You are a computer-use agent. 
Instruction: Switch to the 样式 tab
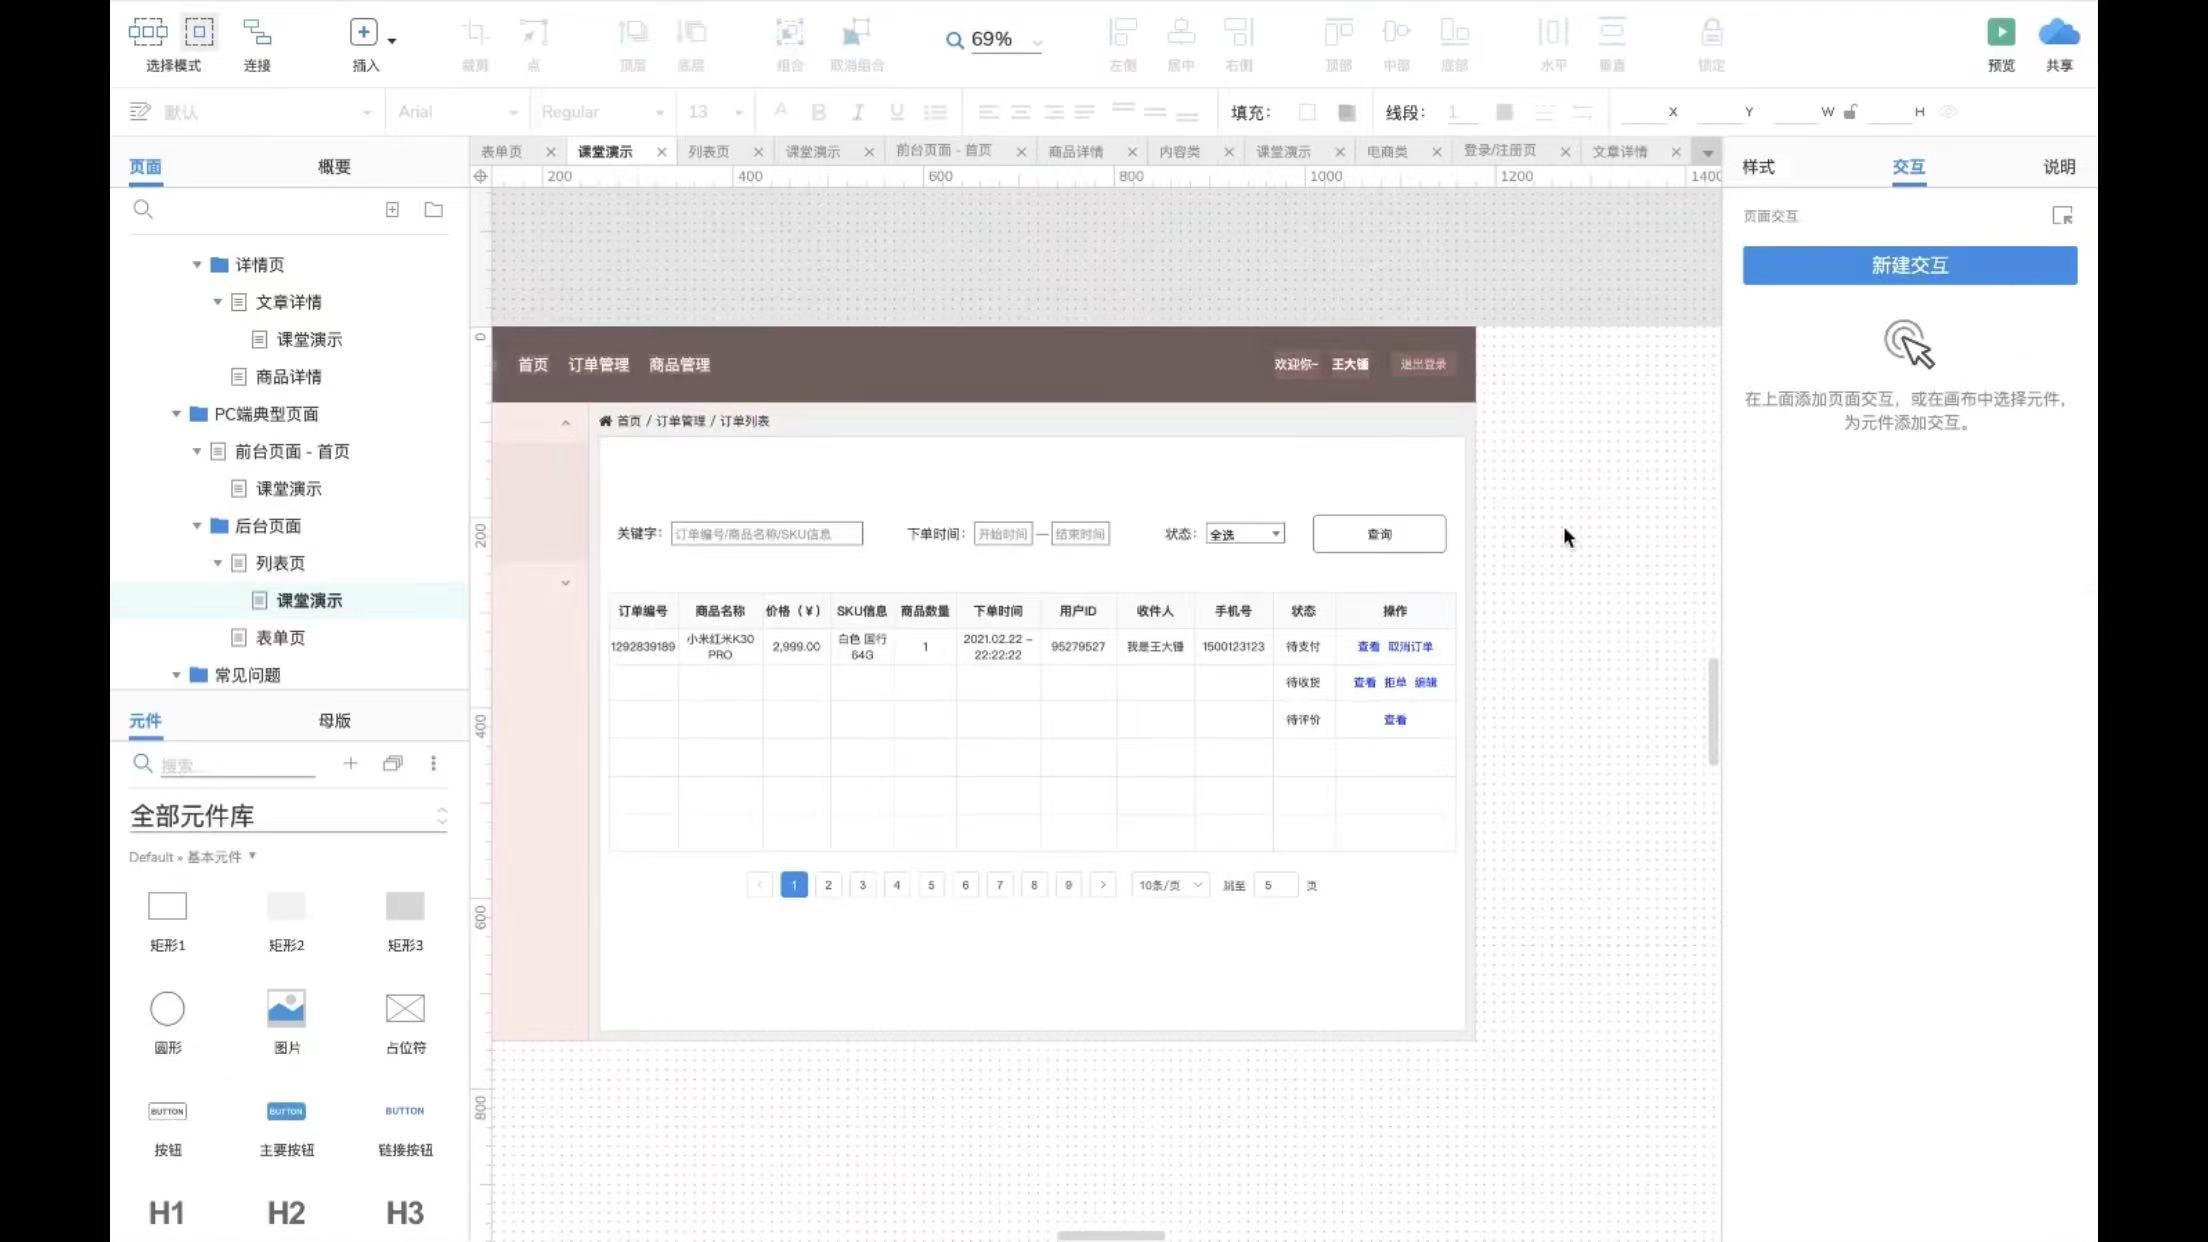1758,167
